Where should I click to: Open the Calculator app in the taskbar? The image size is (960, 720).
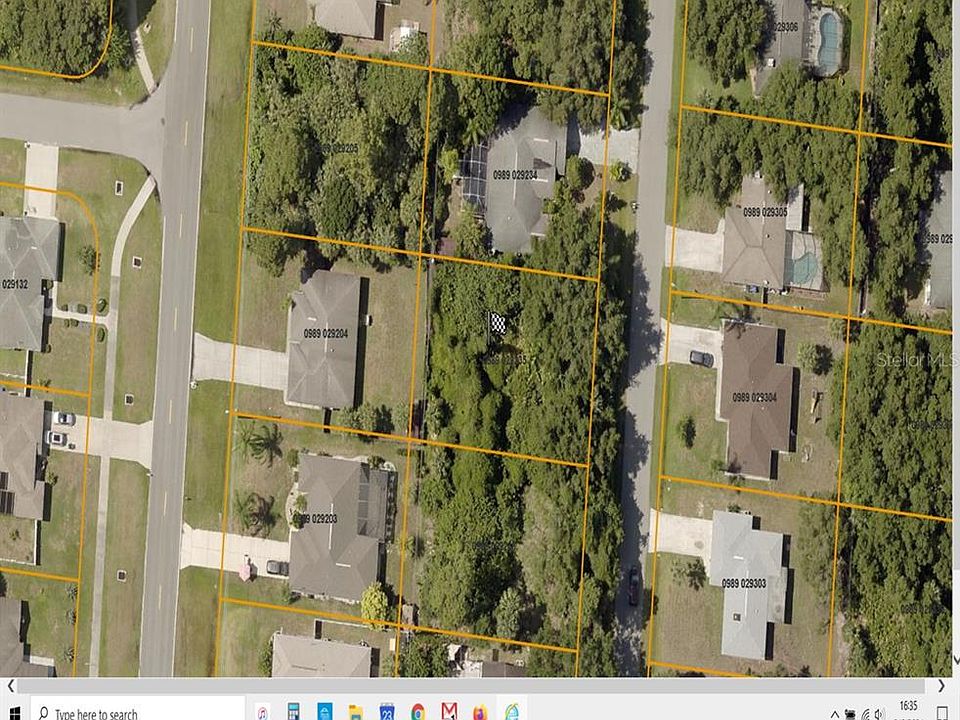[293, 712]
